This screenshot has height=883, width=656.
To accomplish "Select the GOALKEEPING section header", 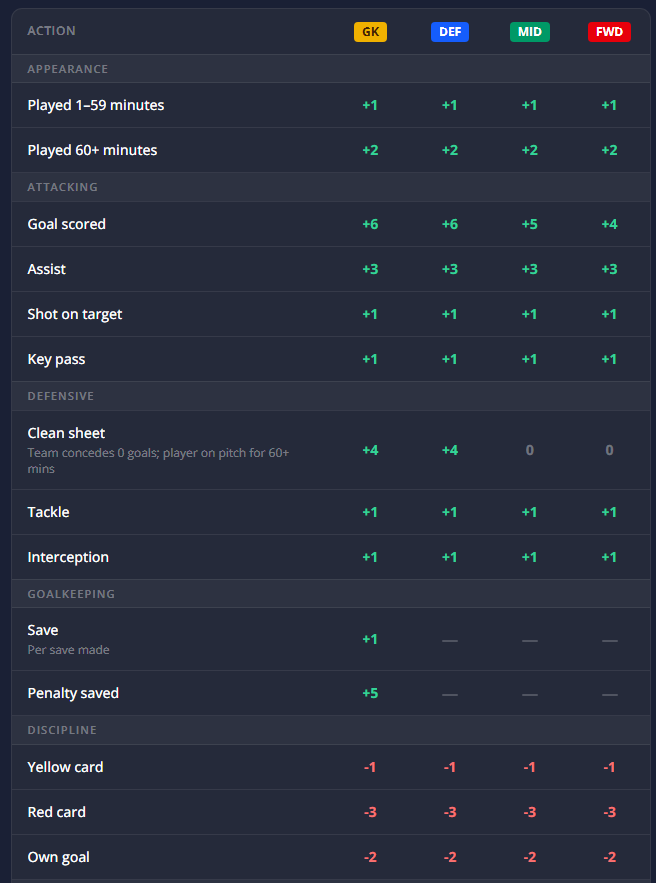I will tap(71, 594).
